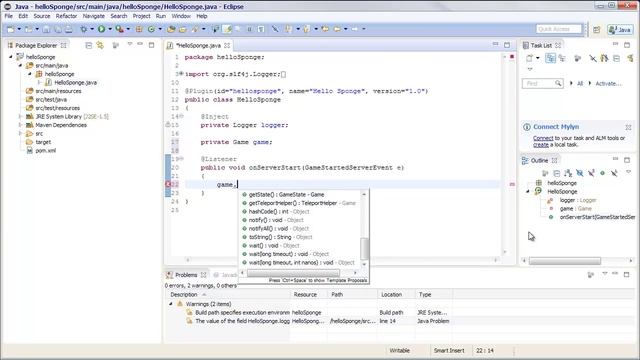This screenshot has height=360, width=640.
Task: Click the Run Last Tool external tools icon
Action: (119, 29)
